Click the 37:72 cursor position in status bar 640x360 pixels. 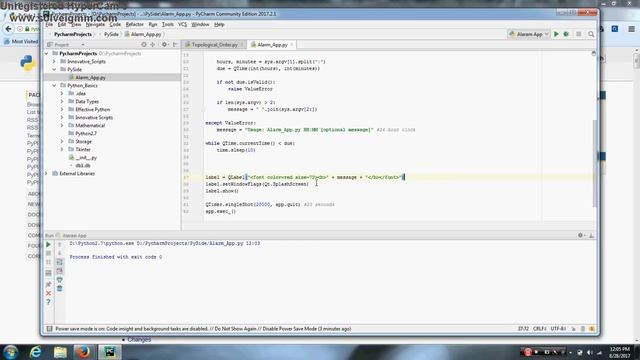pos(523,329)
